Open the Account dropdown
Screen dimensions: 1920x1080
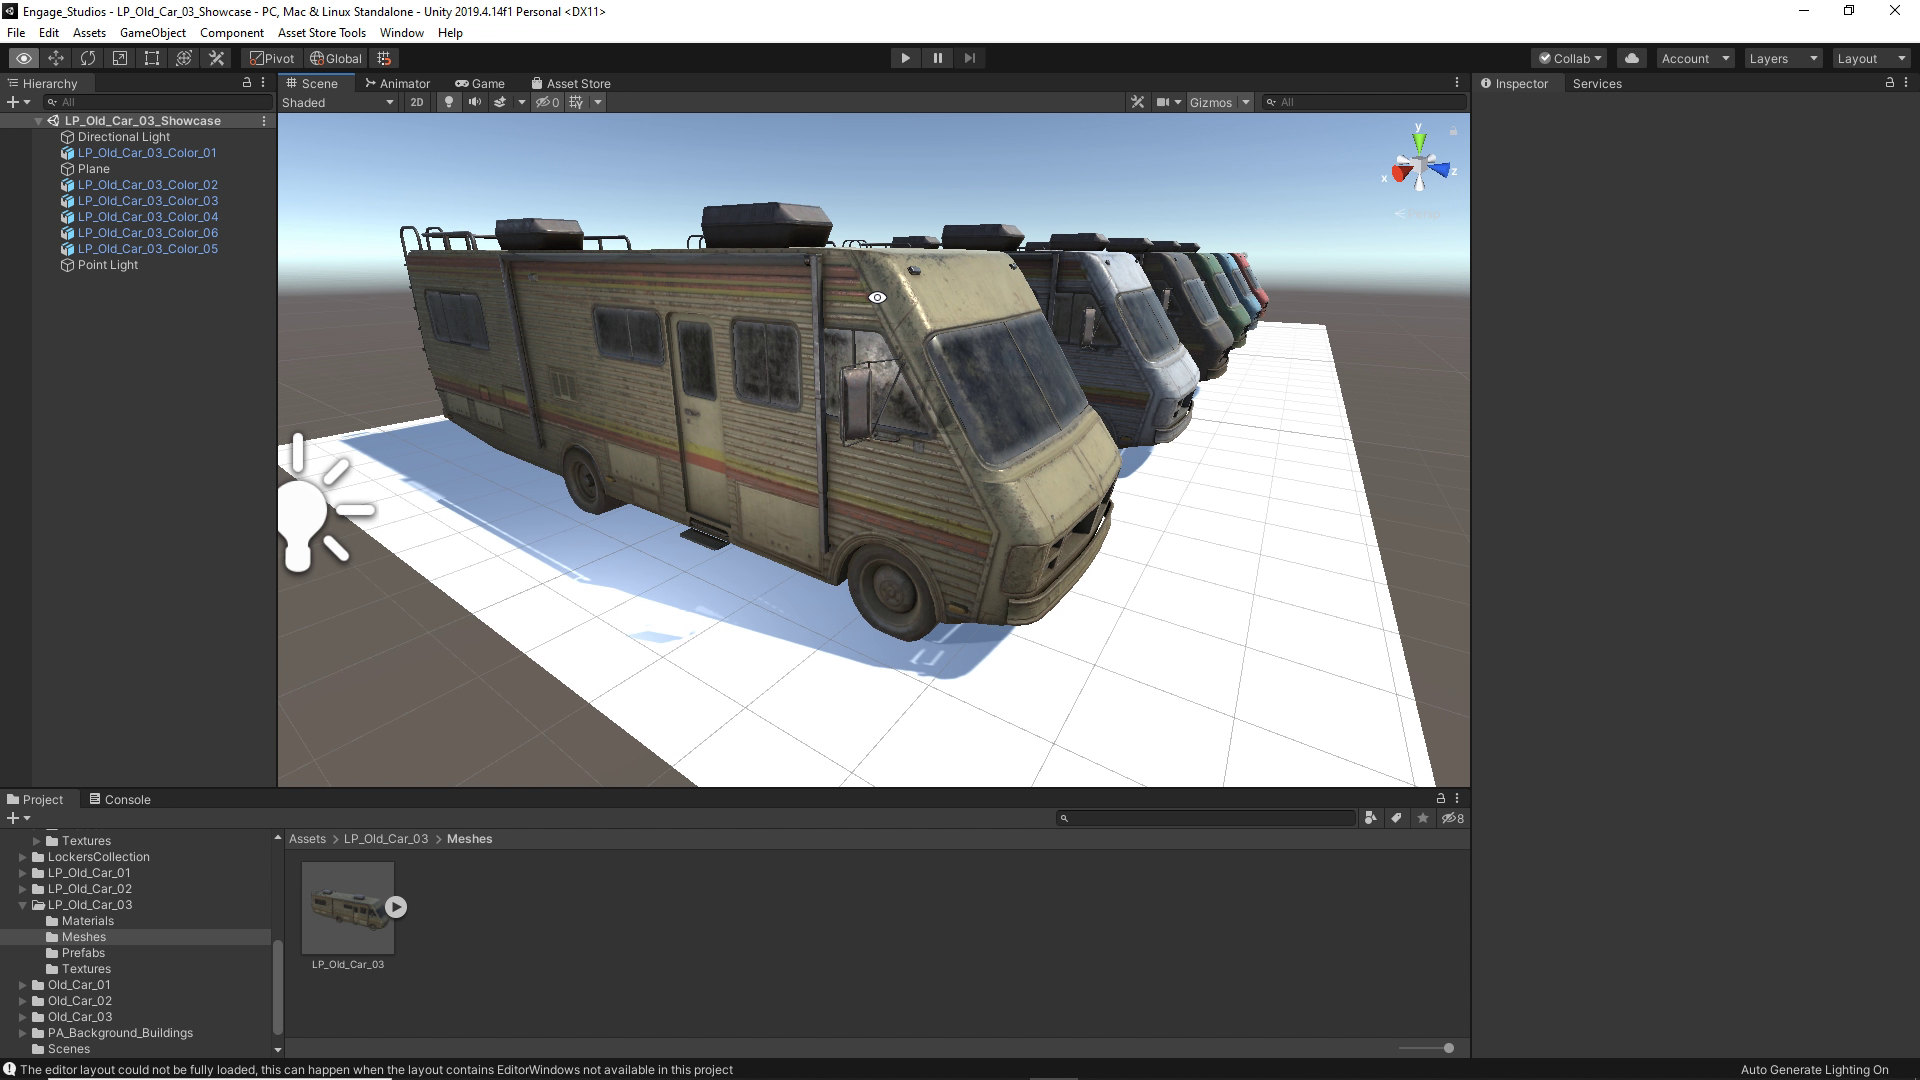(1695, 58)
